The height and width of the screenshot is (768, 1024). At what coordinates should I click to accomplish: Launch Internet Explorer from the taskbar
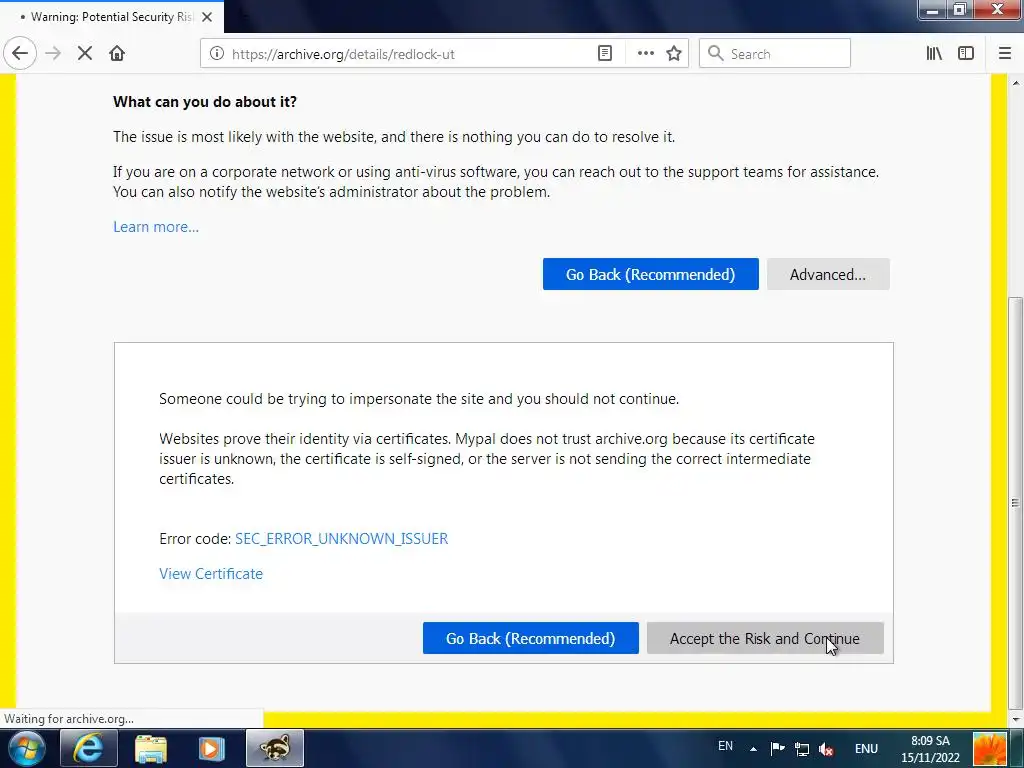(x=88, y=748)
